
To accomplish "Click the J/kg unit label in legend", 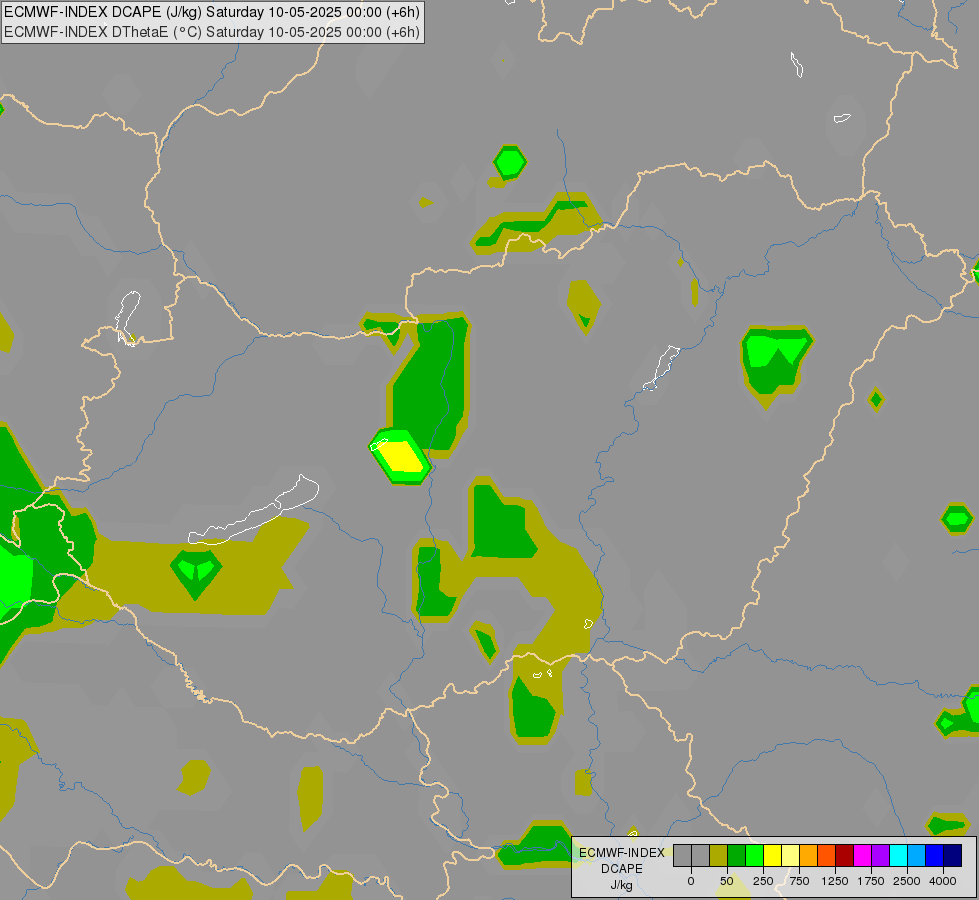I will pos(621,885).
